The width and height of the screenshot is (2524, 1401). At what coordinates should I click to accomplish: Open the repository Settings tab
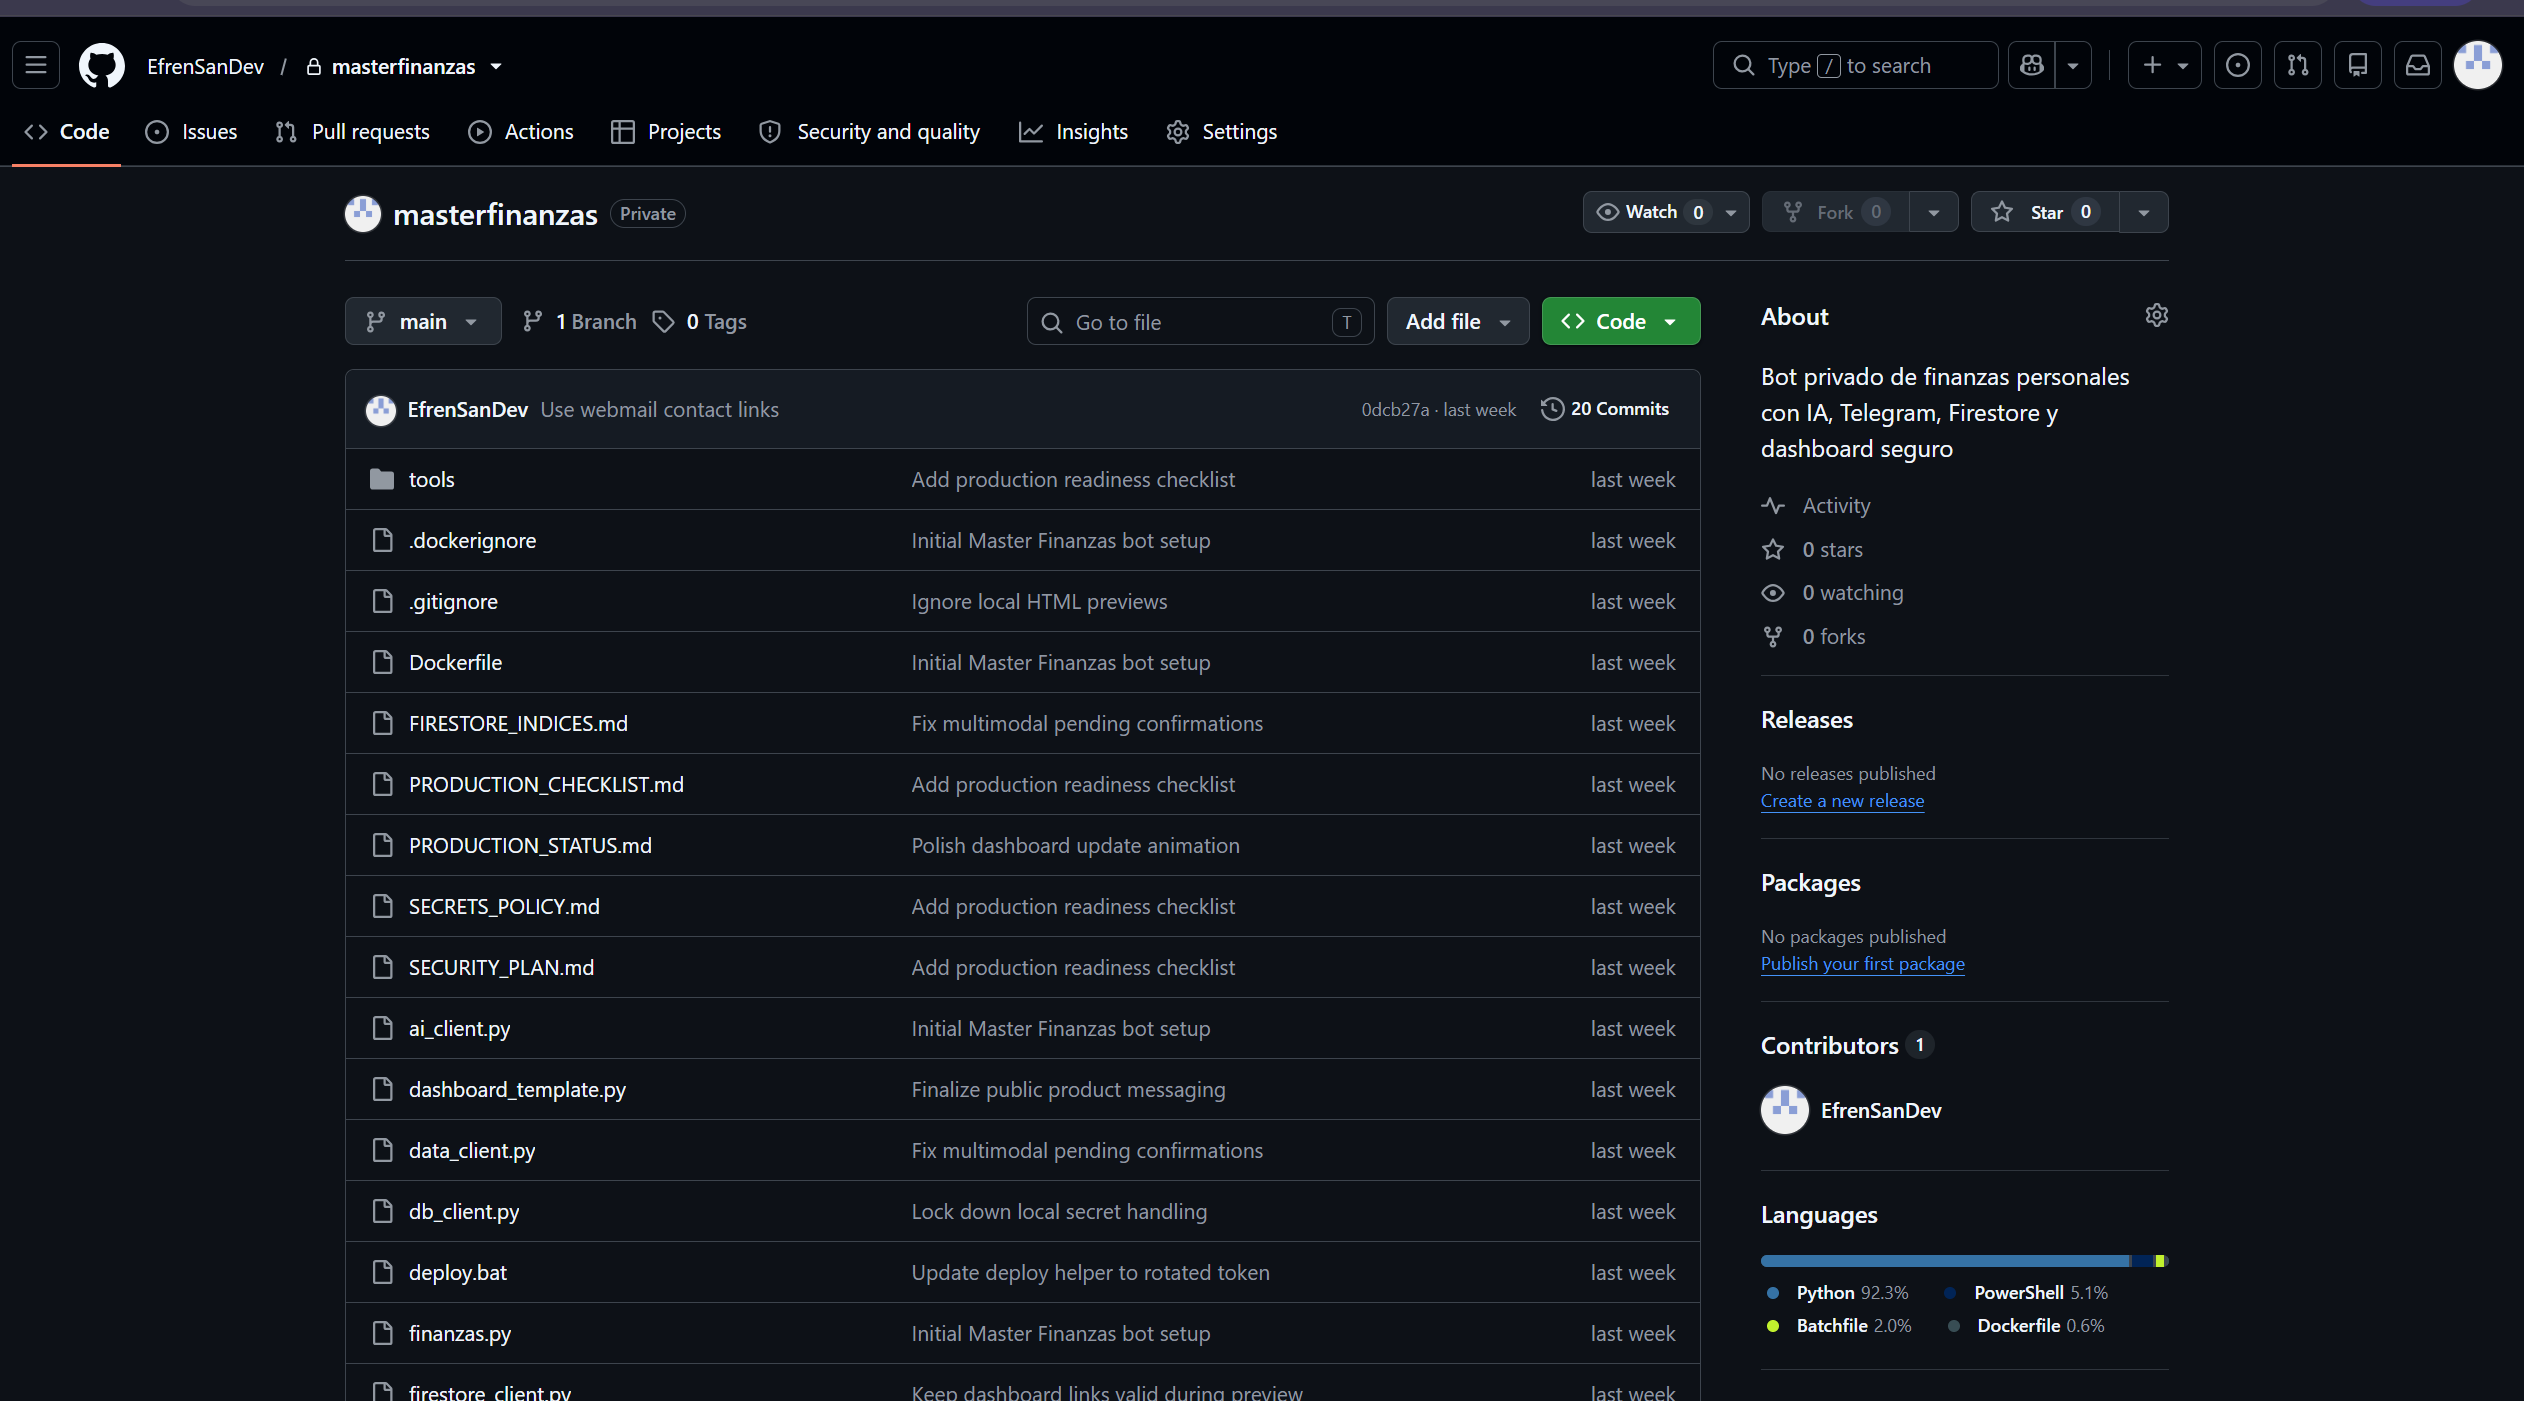pos(1221,132)
